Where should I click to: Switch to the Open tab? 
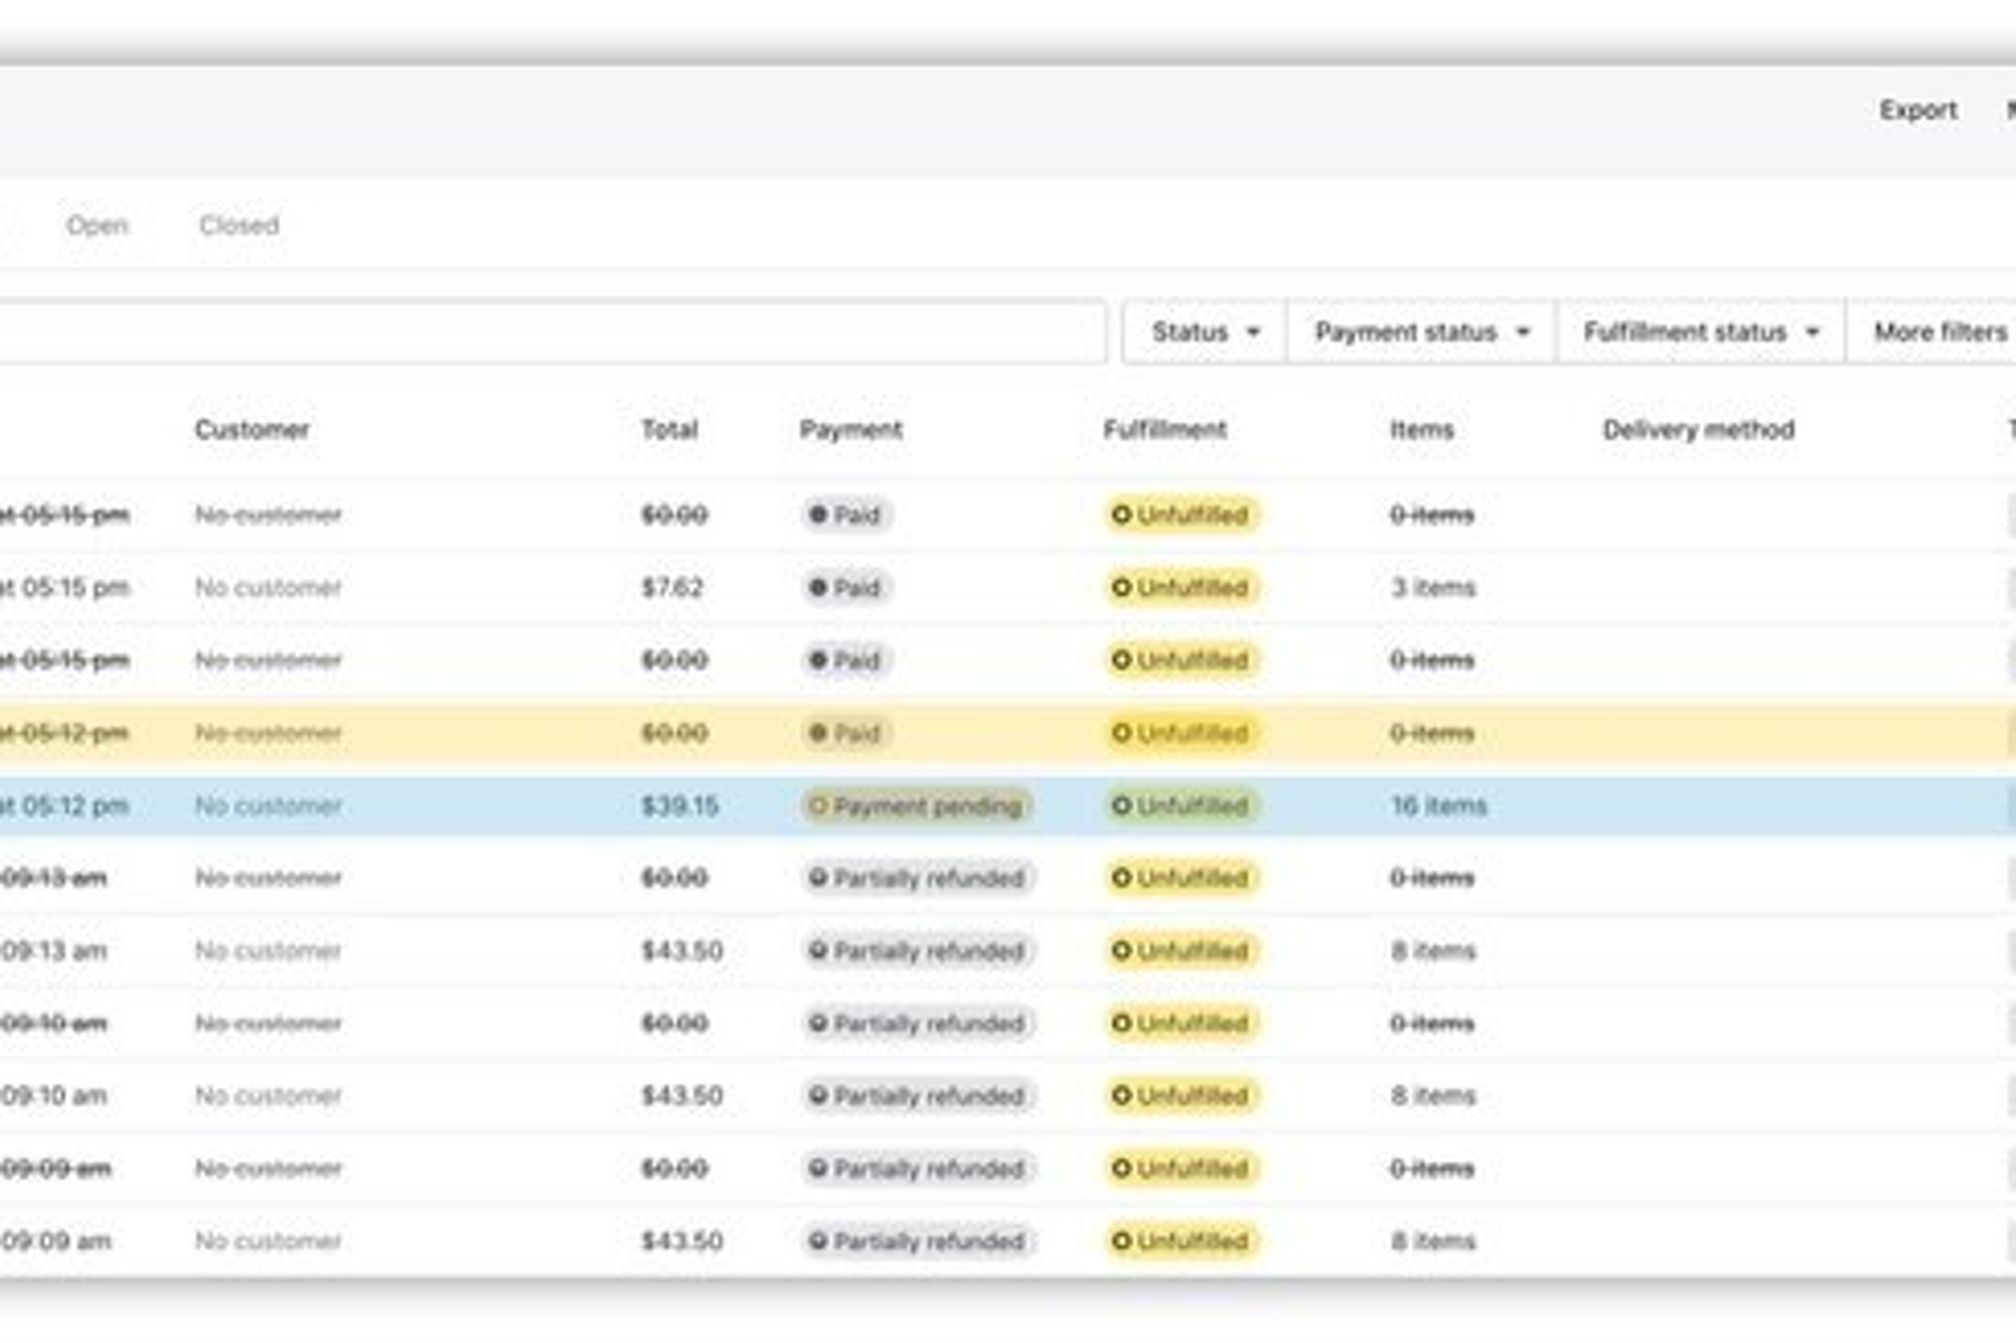97,225
